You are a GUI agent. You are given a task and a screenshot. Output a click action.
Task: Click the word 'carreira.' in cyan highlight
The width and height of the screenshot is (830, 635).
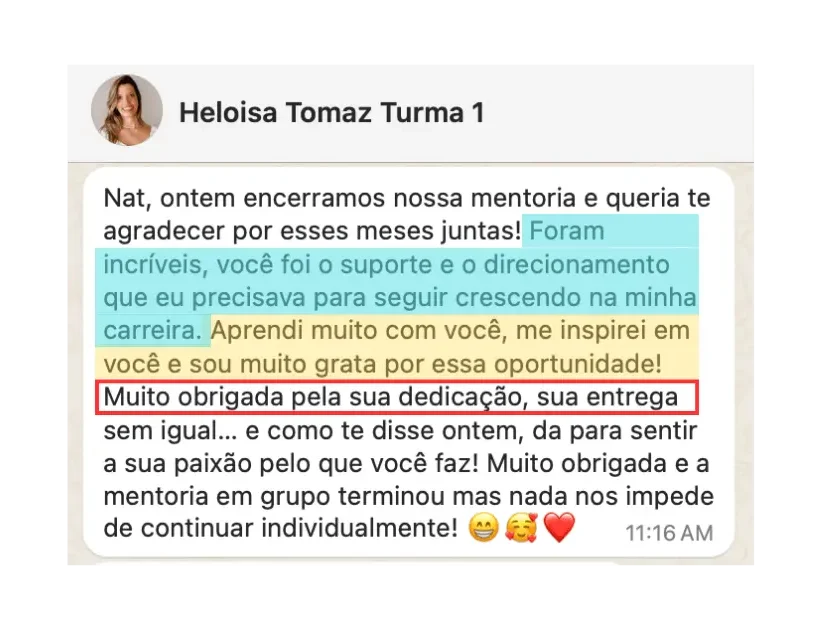point(152,331)
